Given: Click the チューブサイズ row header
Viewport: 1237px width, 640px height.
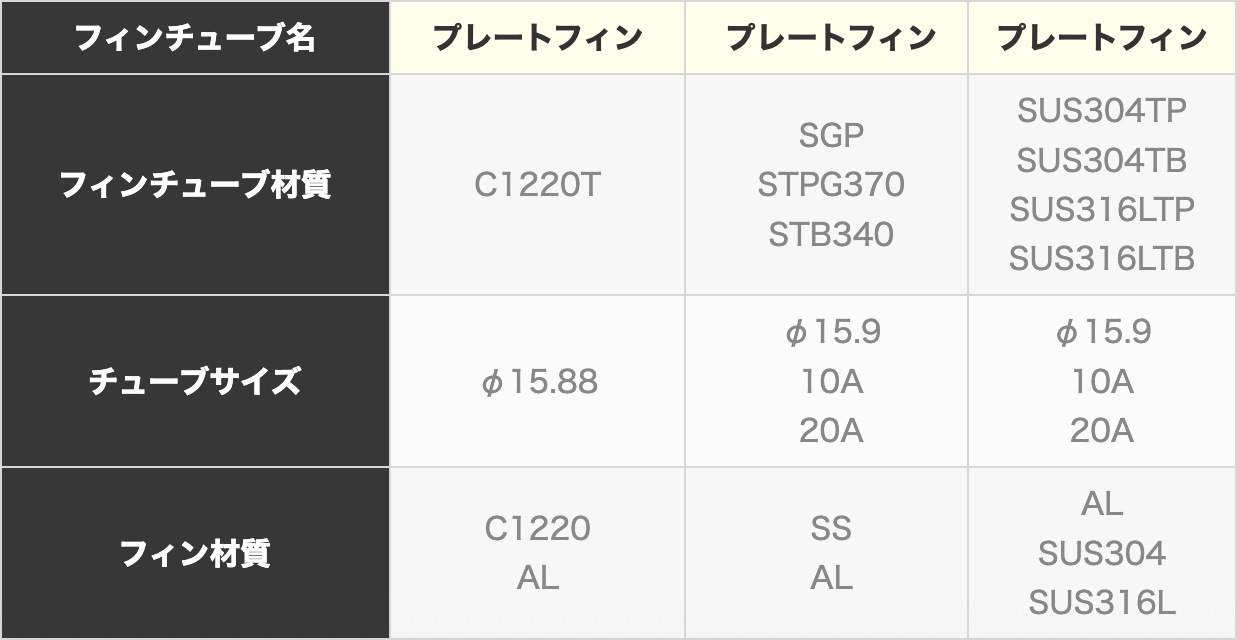Looking at the screenshot, I should (x=195, y=381).
